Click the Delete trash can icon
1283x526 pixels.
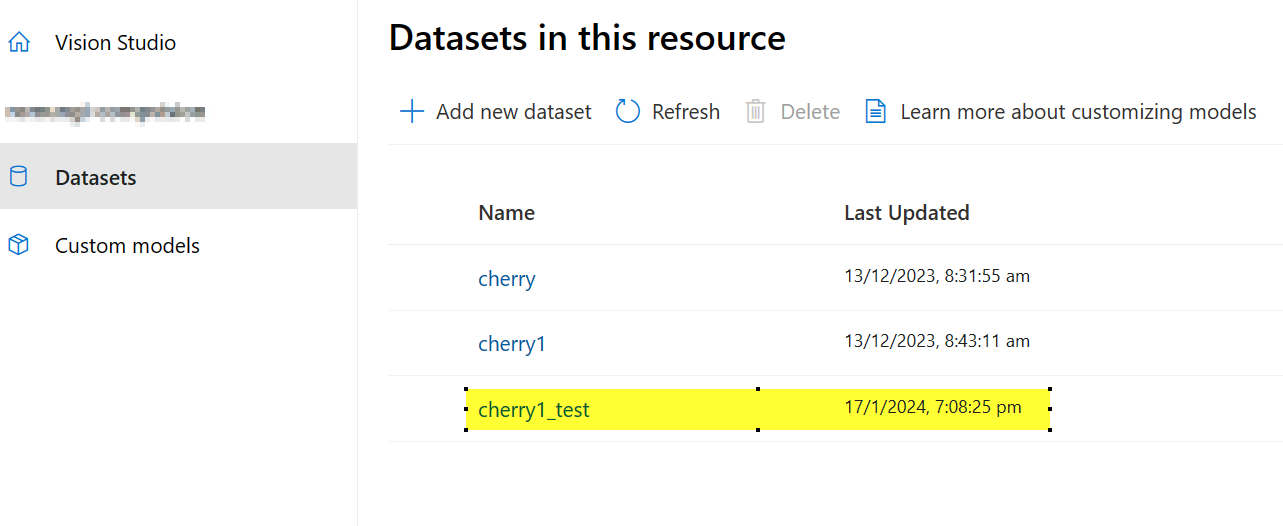point(756,111)
